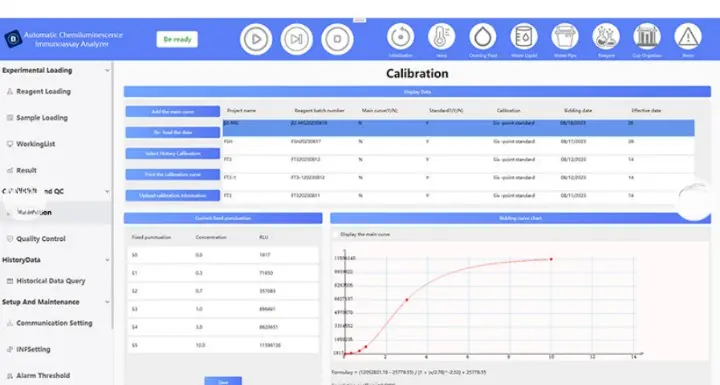Click the play/start run button
The height and width of the screenshot is (385, 720).
[256, 39]
